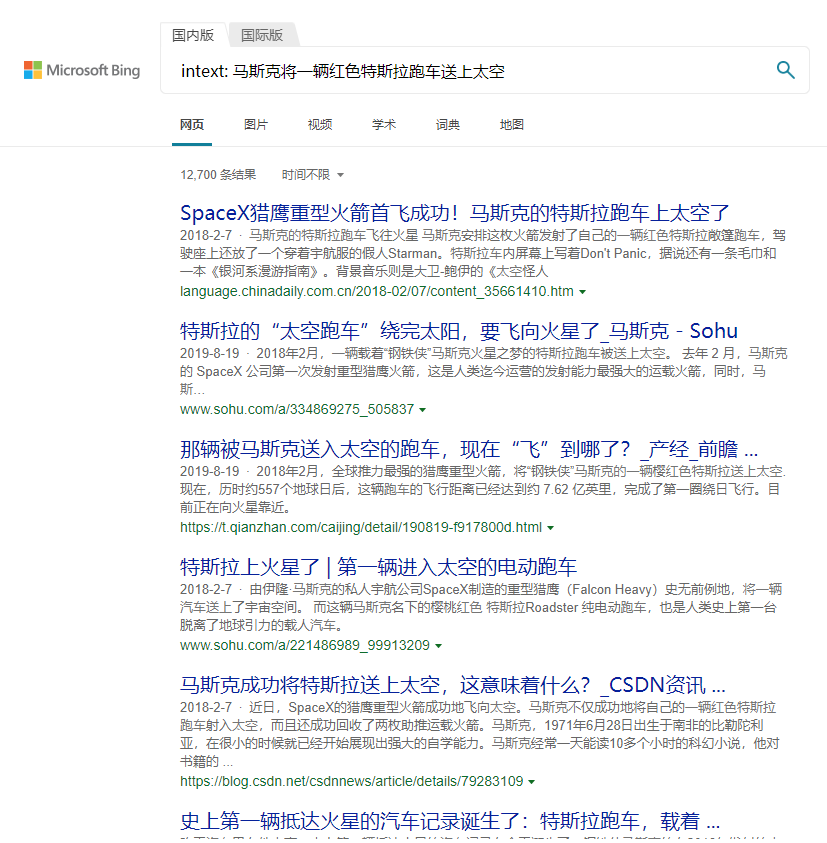Image resolution: width=827 pixels, height=843 pixels.
Task: Switch to the 国际版 tab
Action: [x=262, y=35]
